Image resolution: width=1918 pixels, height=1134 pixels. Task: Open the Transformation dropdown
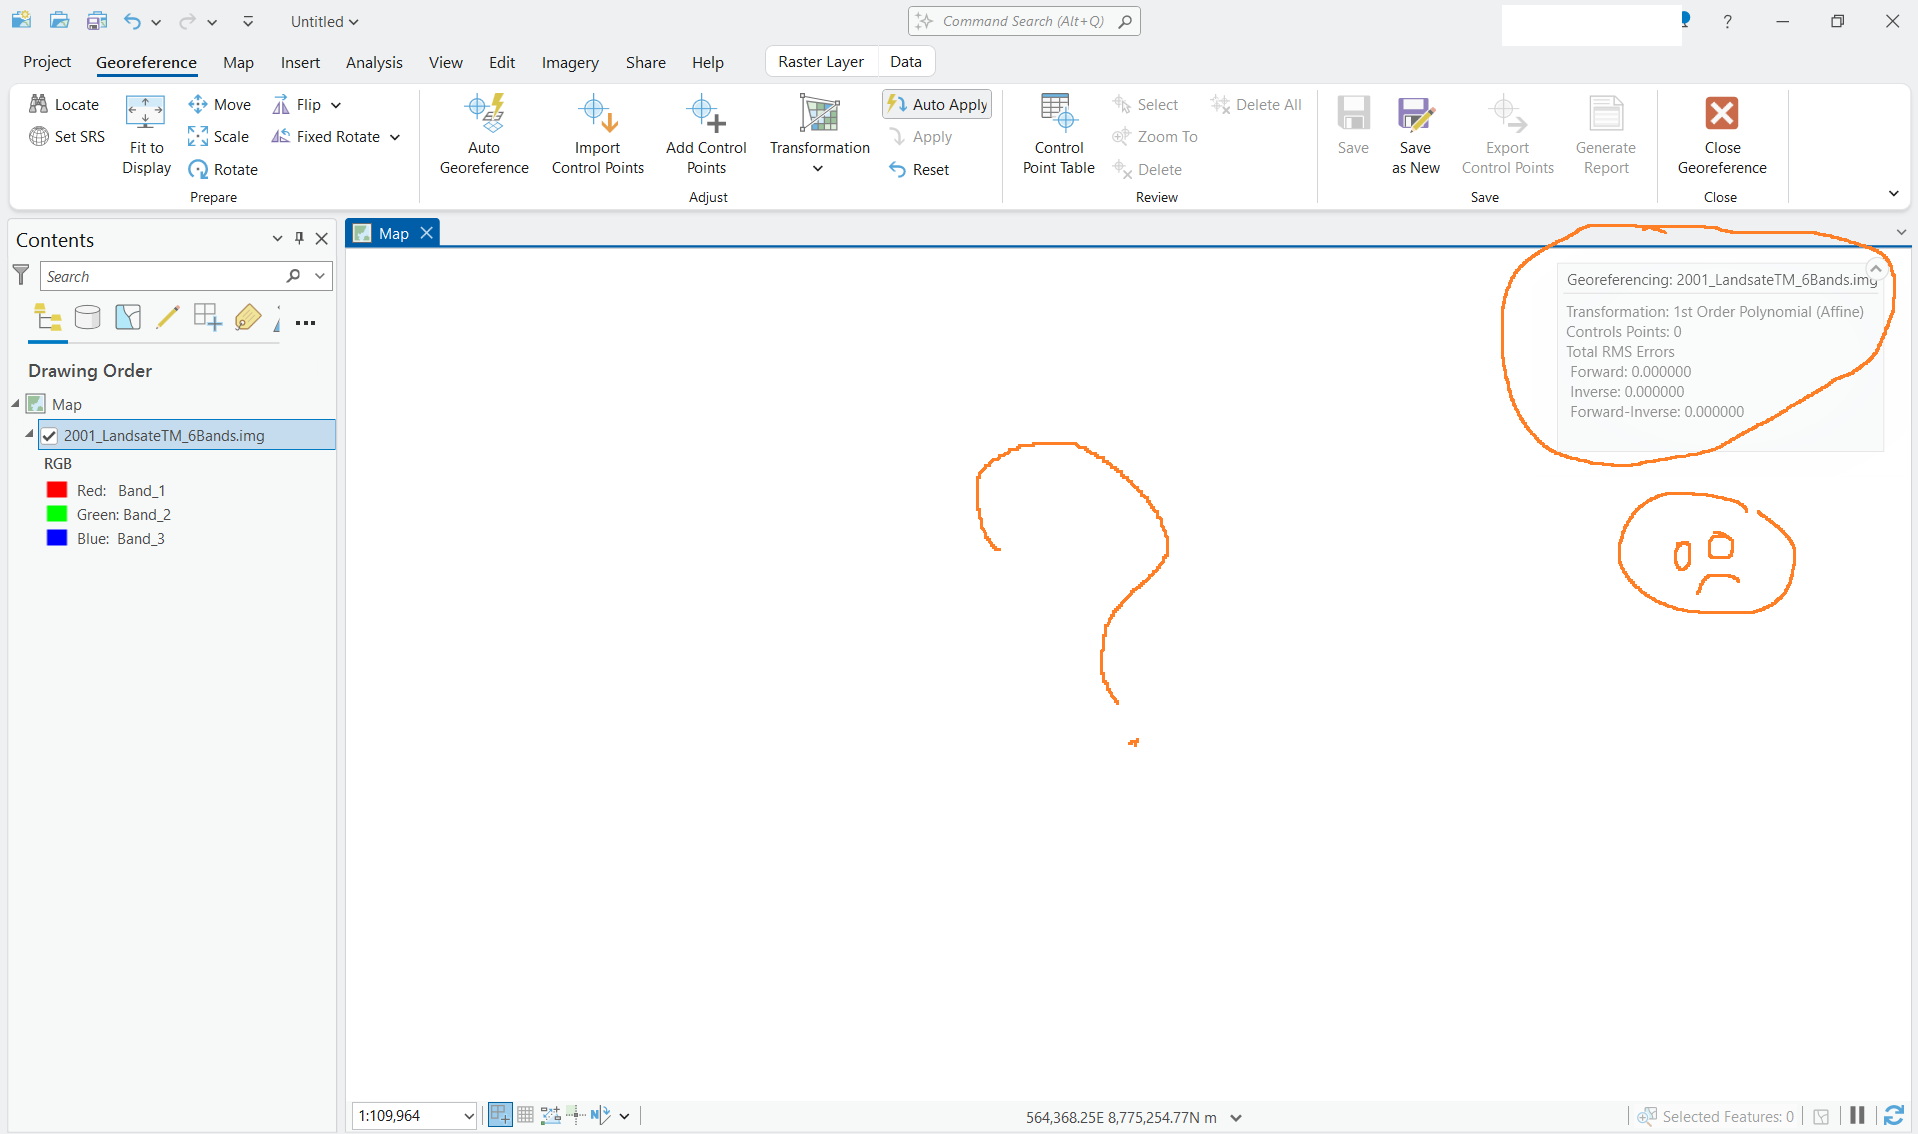[818, 168]
